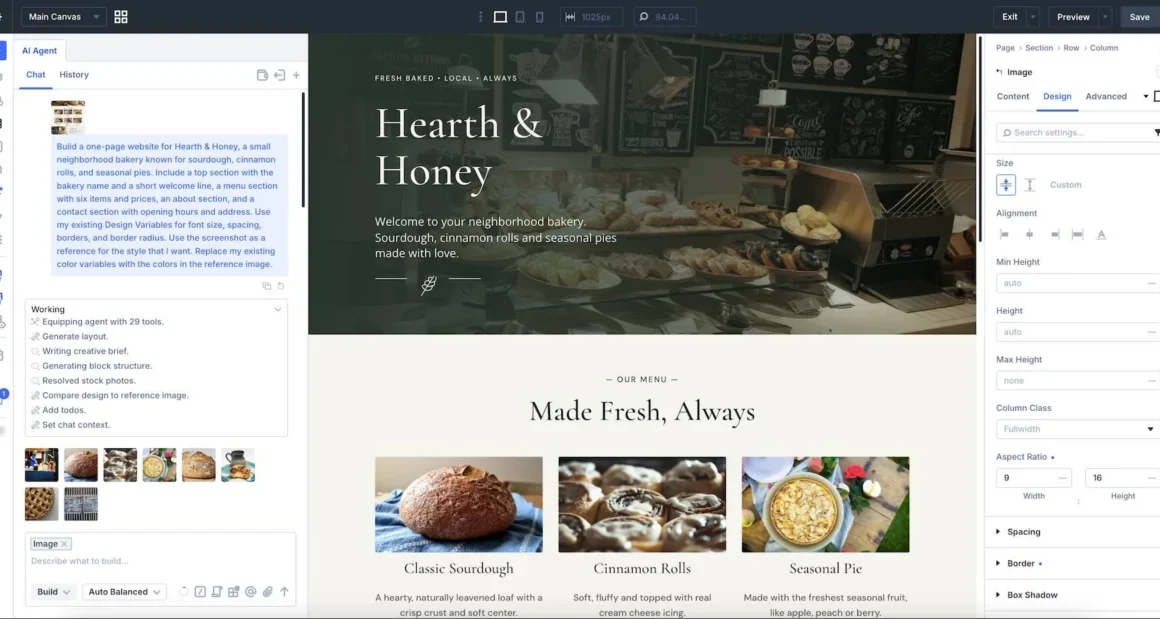The image size is (1160, 619).
Task: Open the History tab
Action: (74, 75)
